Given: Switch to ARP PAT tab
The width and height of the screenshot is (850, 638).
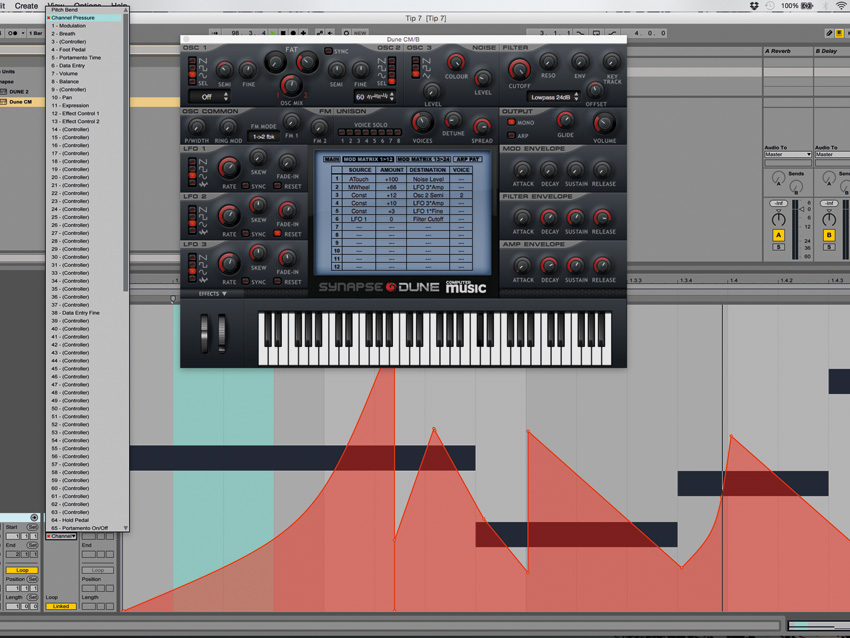Looking at the screenshot, I should click(468, 159).
